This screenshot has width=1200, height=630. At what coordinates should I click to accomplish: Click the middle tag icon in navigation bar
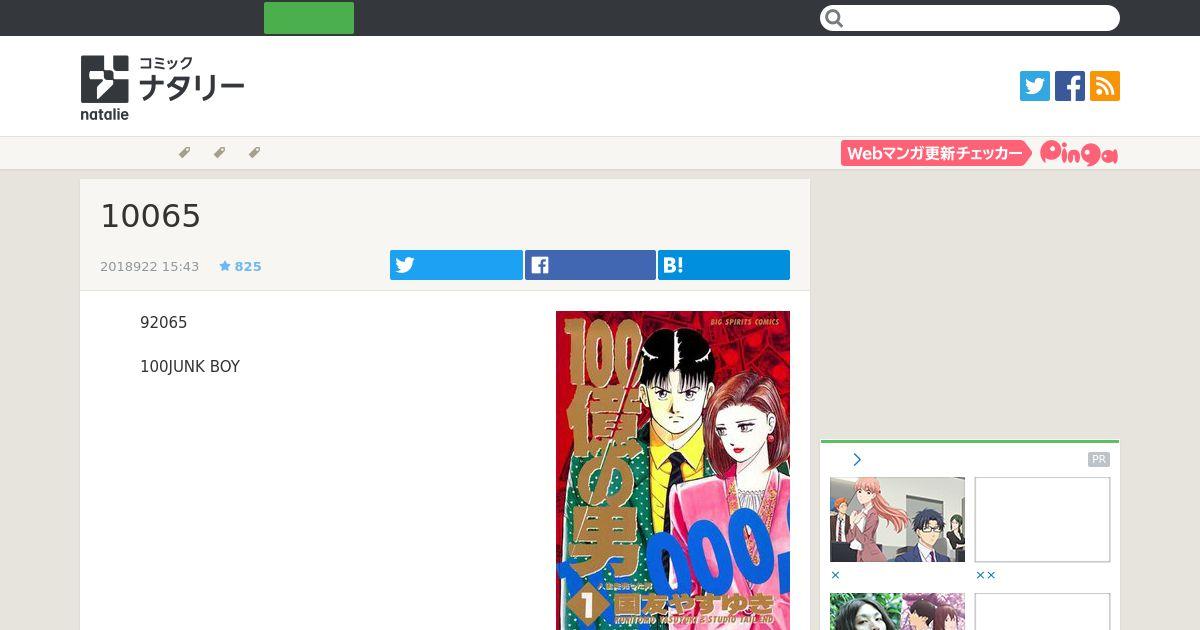[x=219, y=153]
